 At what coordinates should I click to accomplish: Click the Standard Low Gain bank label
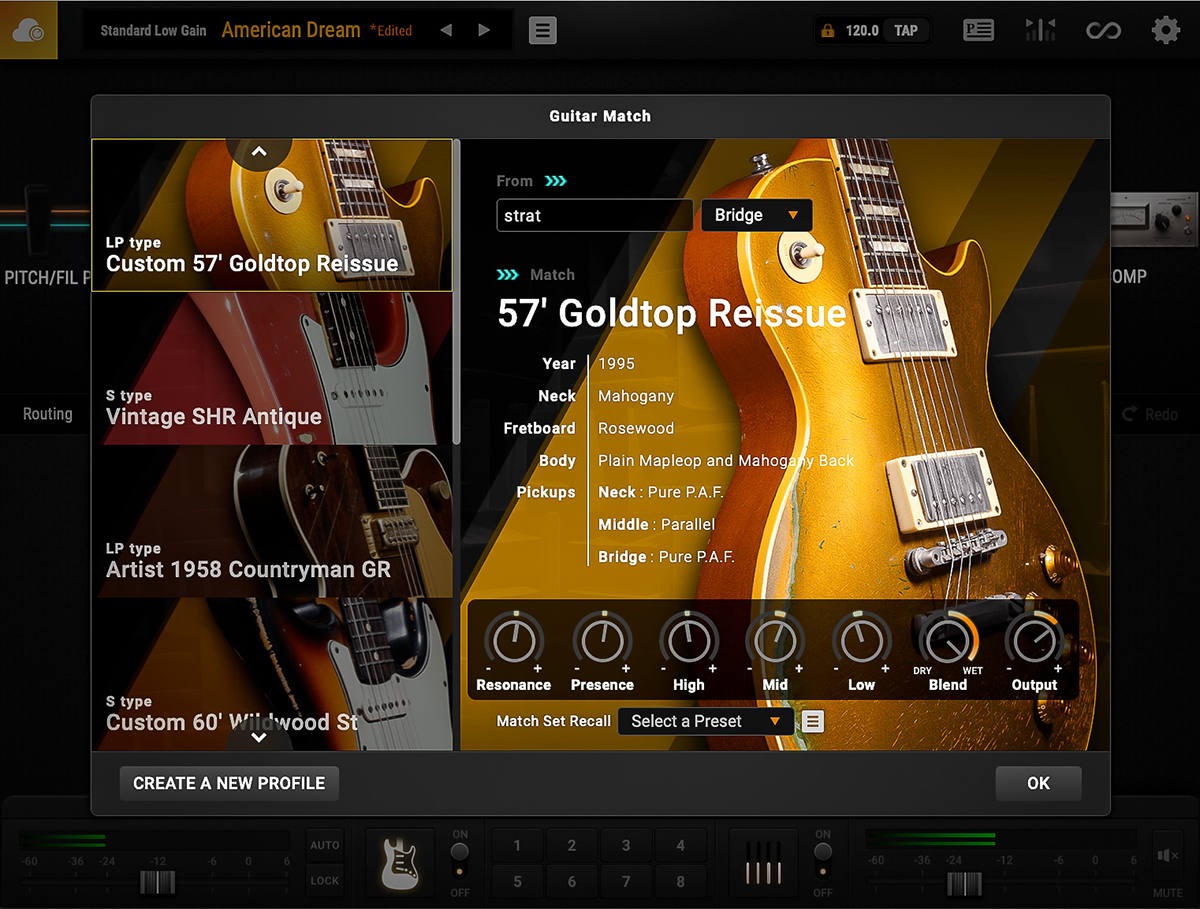[153, 30]
